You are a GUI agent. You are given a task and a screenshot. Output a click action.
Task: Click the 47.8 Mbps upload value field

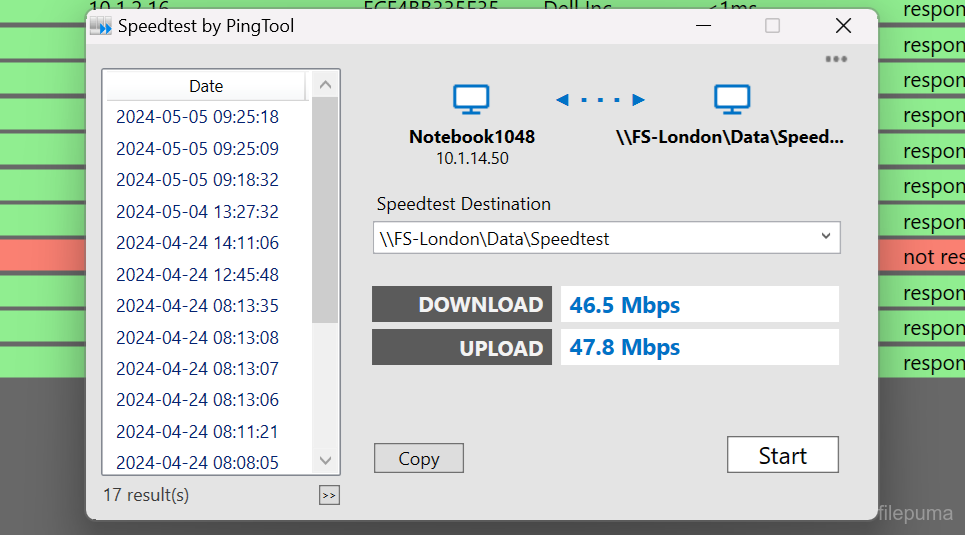pyautogui.click(x=699, y=348)
